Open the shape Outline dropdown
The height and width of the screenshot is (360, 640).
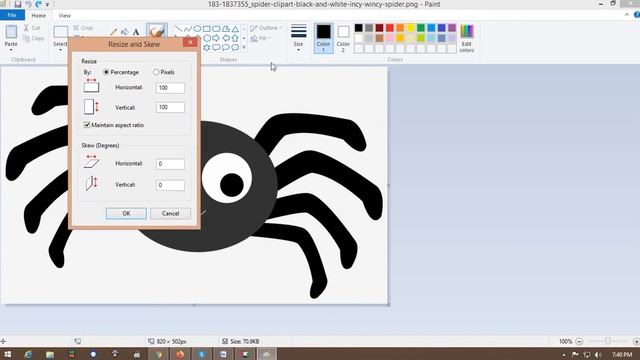266,28
